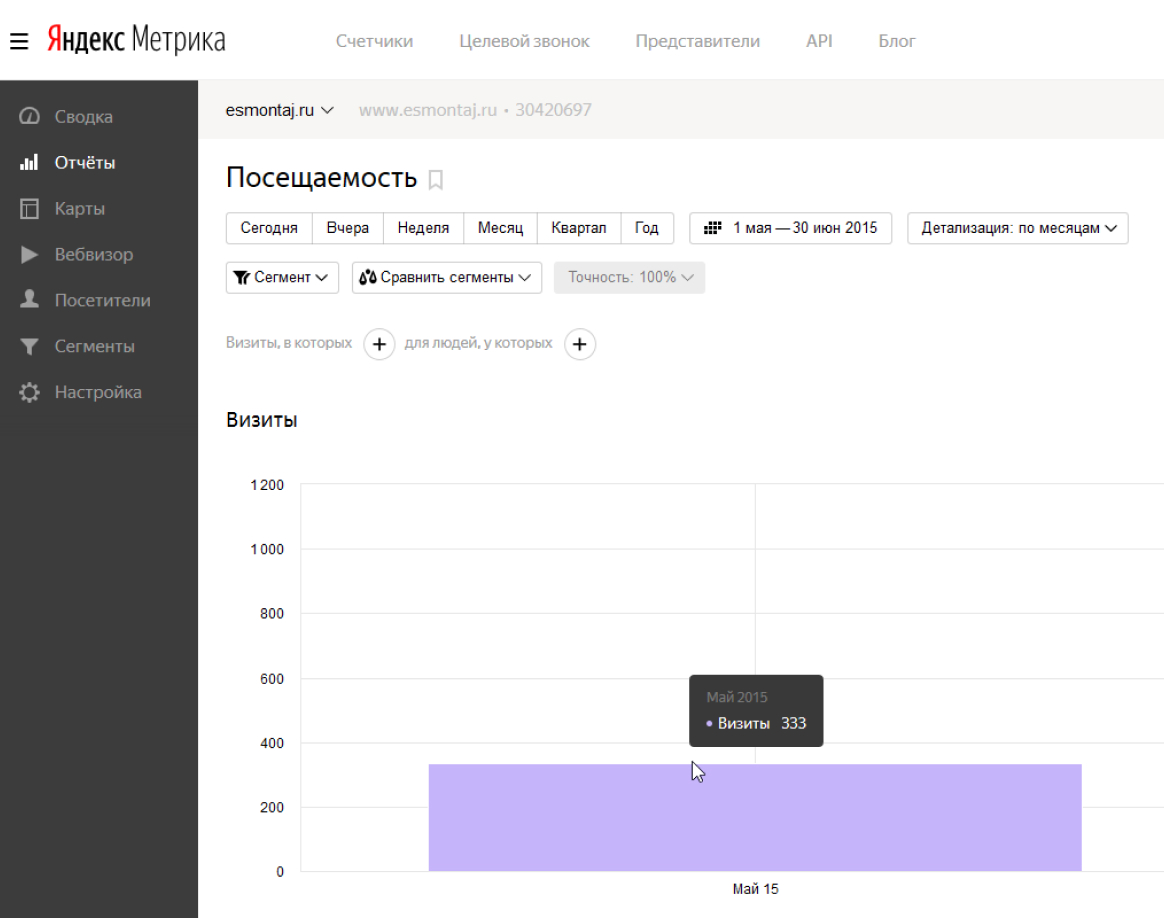Click the purple Май 15 bar

755,817
